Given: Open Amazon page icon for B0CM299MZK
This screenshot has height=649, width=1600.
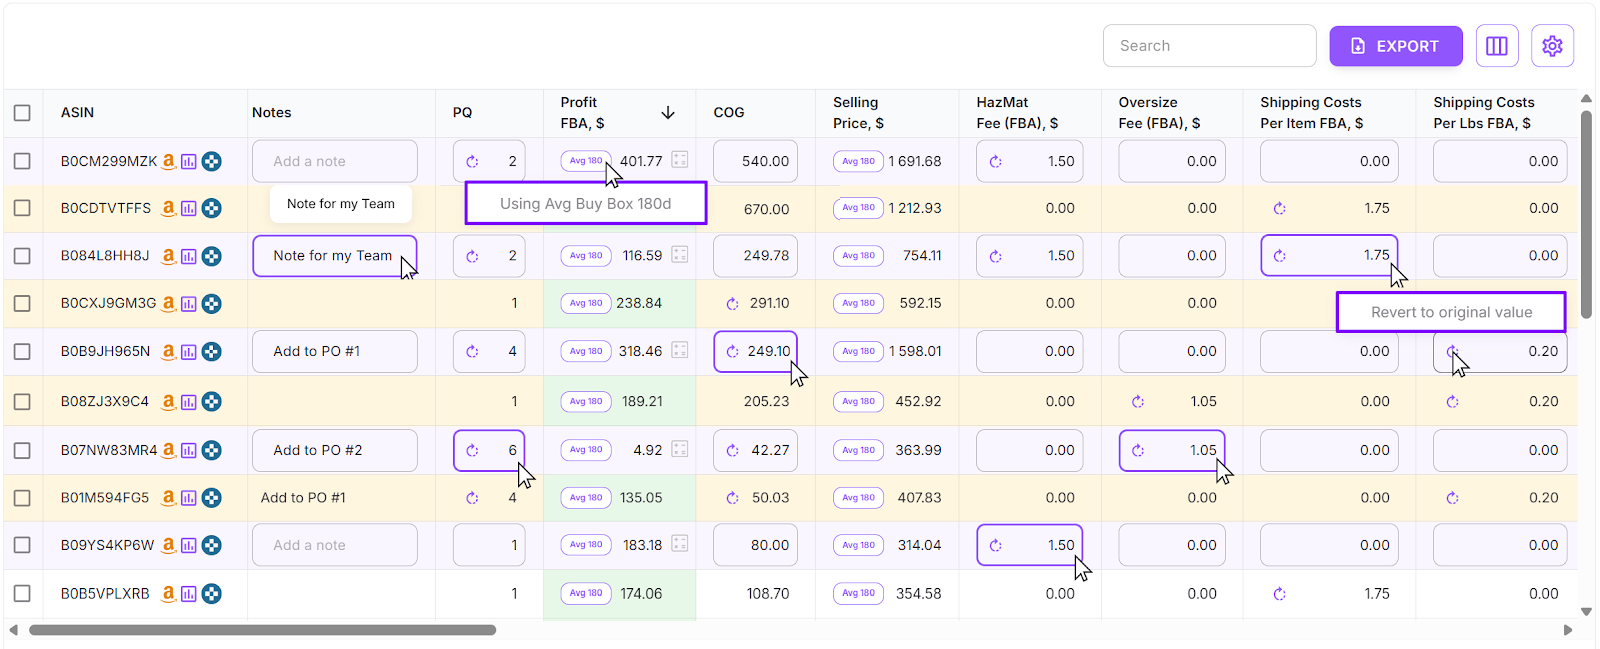Looking at the screenshot, I should coord(169,161).
